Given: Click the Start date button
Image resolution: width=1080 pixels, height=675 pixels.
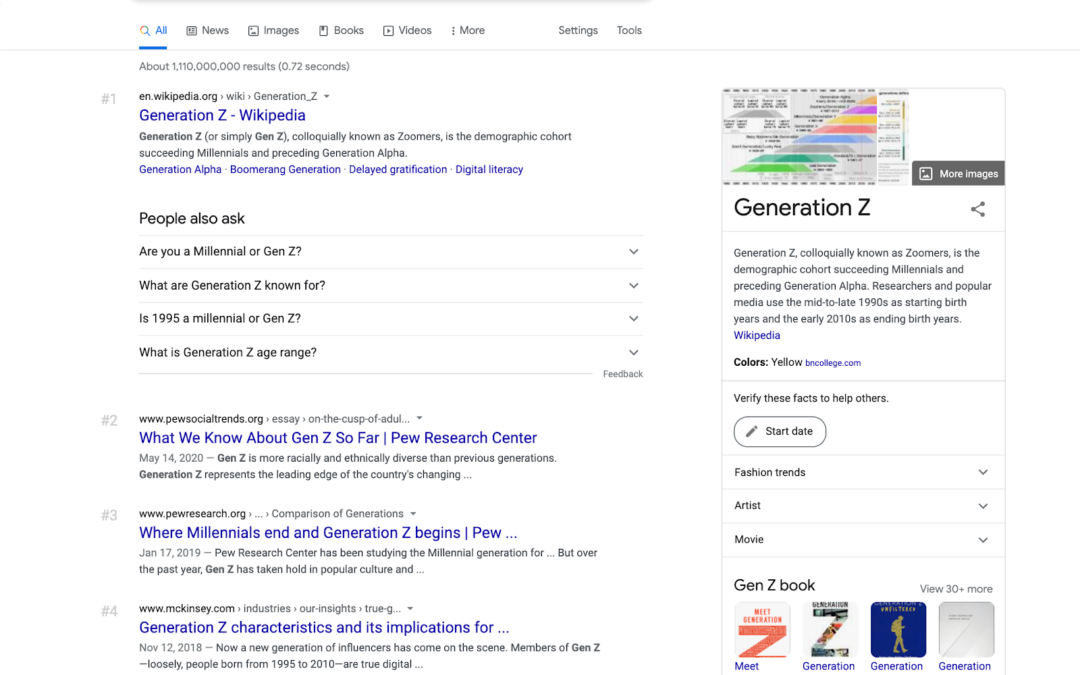Looking at the screenshot, I should point(779,431).
